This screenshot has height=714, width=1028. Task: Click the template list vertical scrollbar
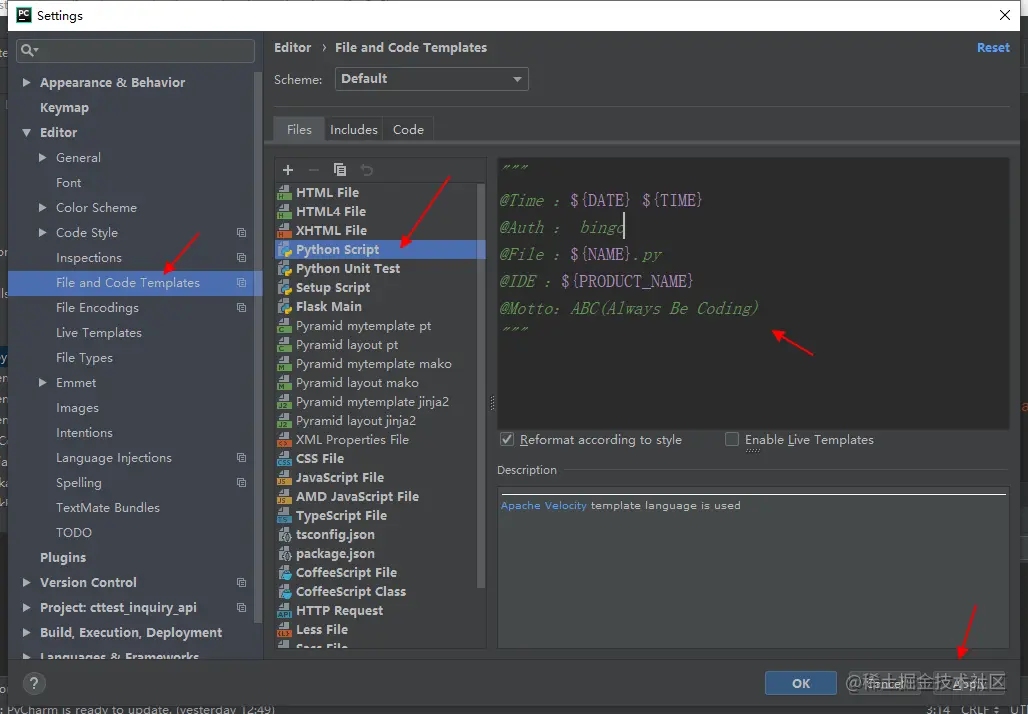(x=481, y=386)
